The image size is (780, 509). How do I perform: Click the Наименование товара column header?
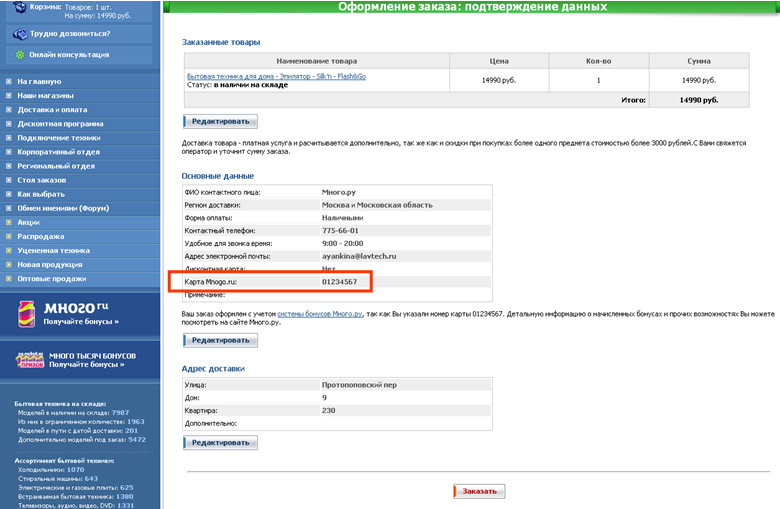317,61
